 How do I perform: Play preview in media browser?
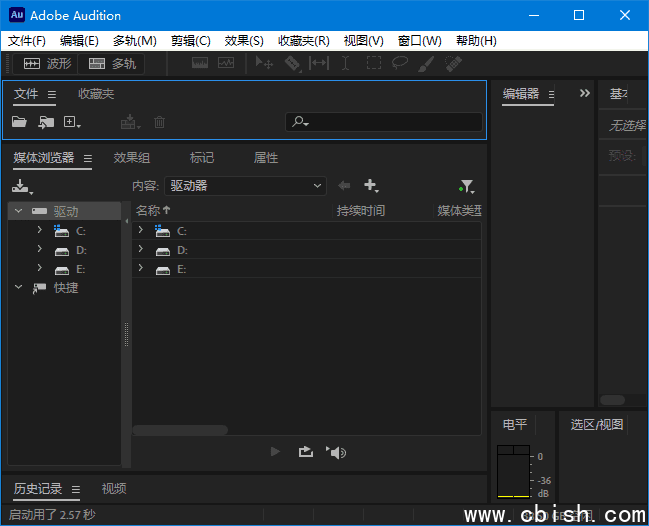275,452
